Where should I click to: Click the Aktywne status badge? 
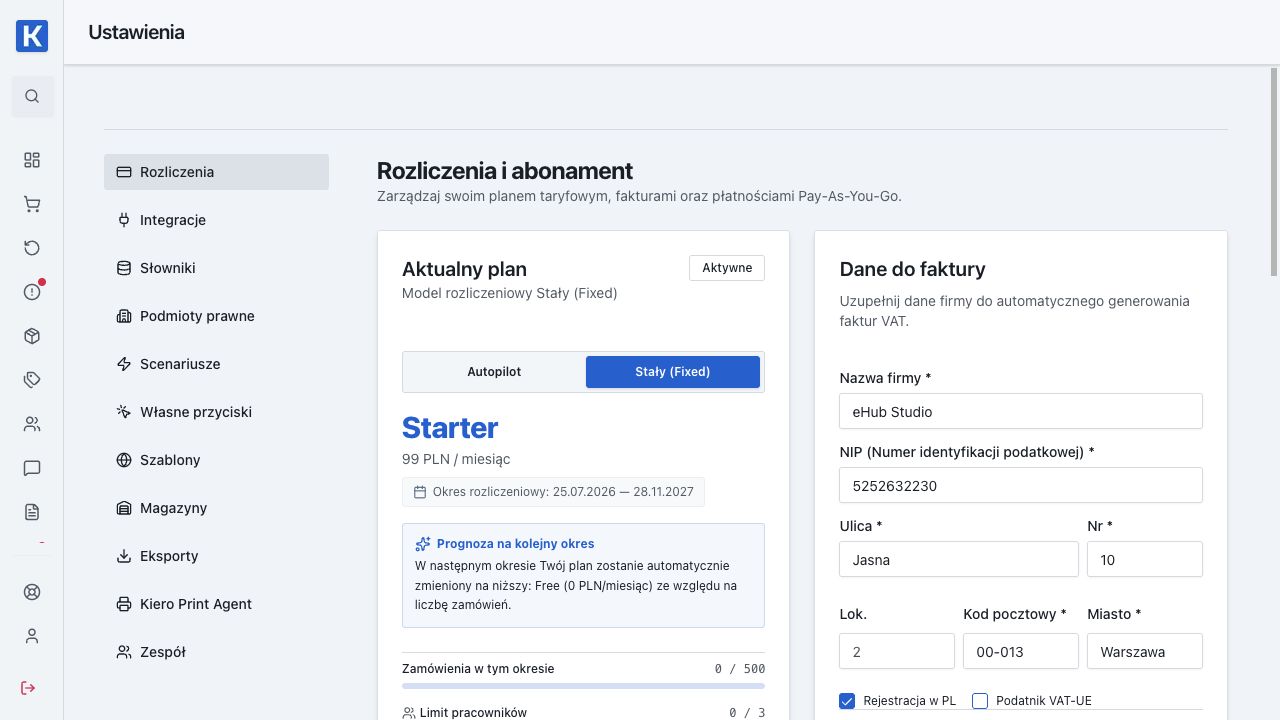coord(727,268)
